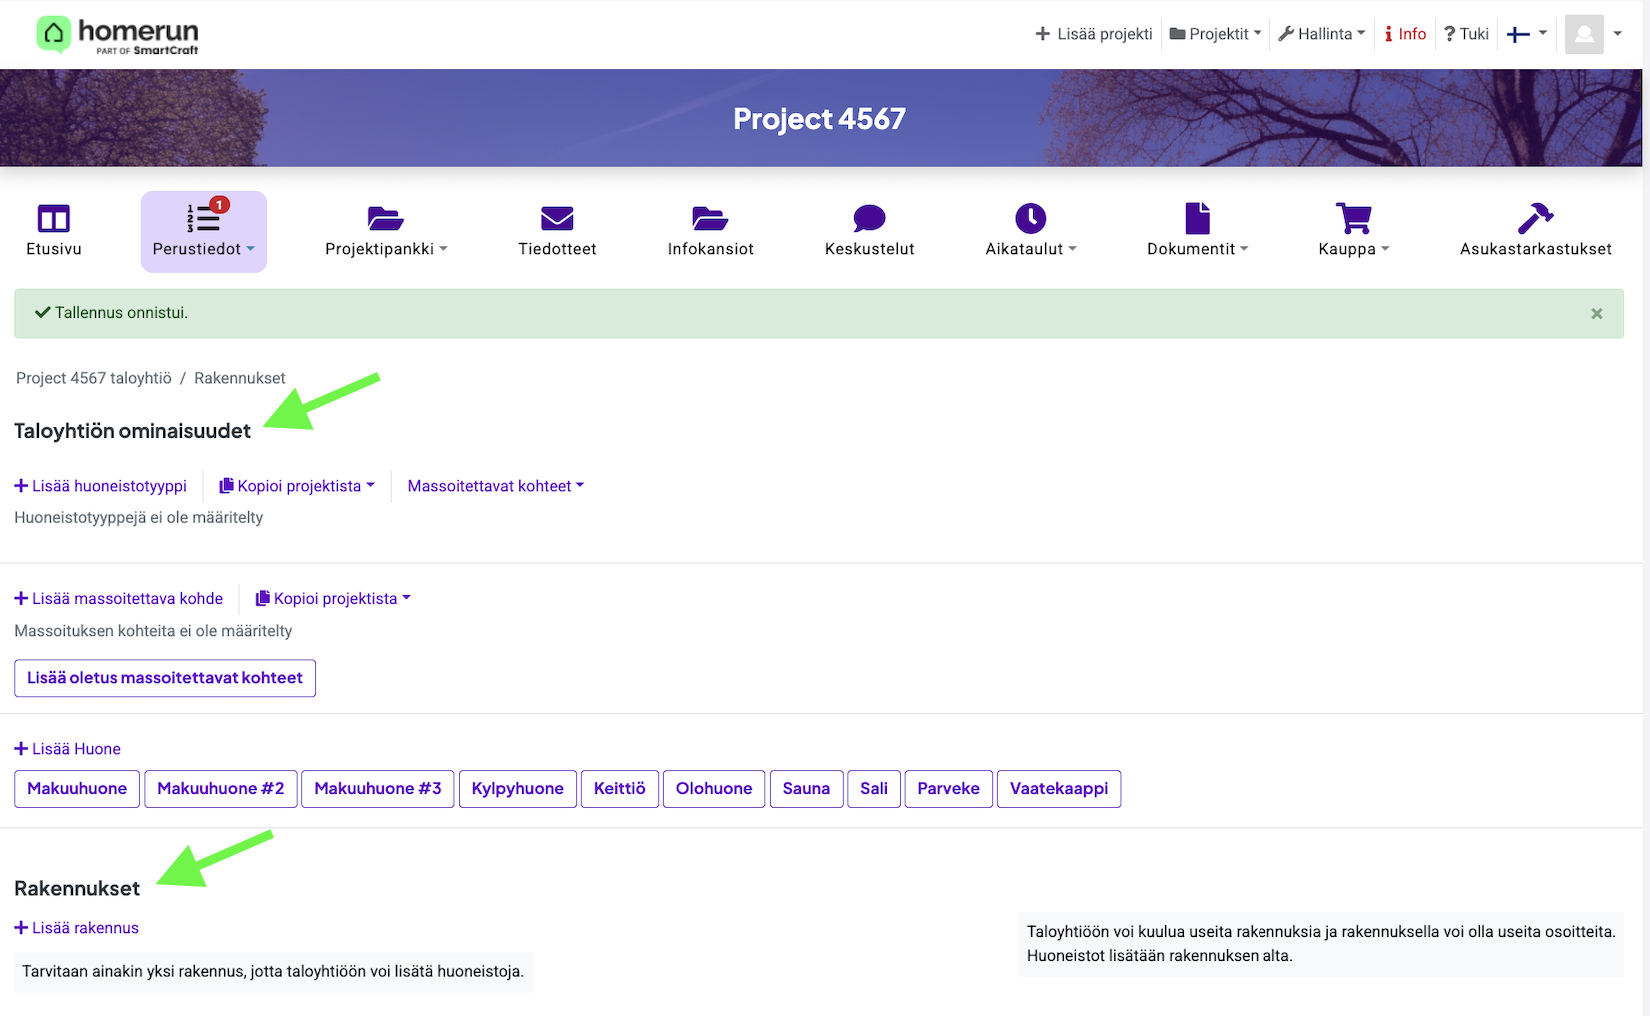Viewport: 1650px width, 1016px height.
Task: Open Etusivu dashboard icon
Action: (54, 219)
